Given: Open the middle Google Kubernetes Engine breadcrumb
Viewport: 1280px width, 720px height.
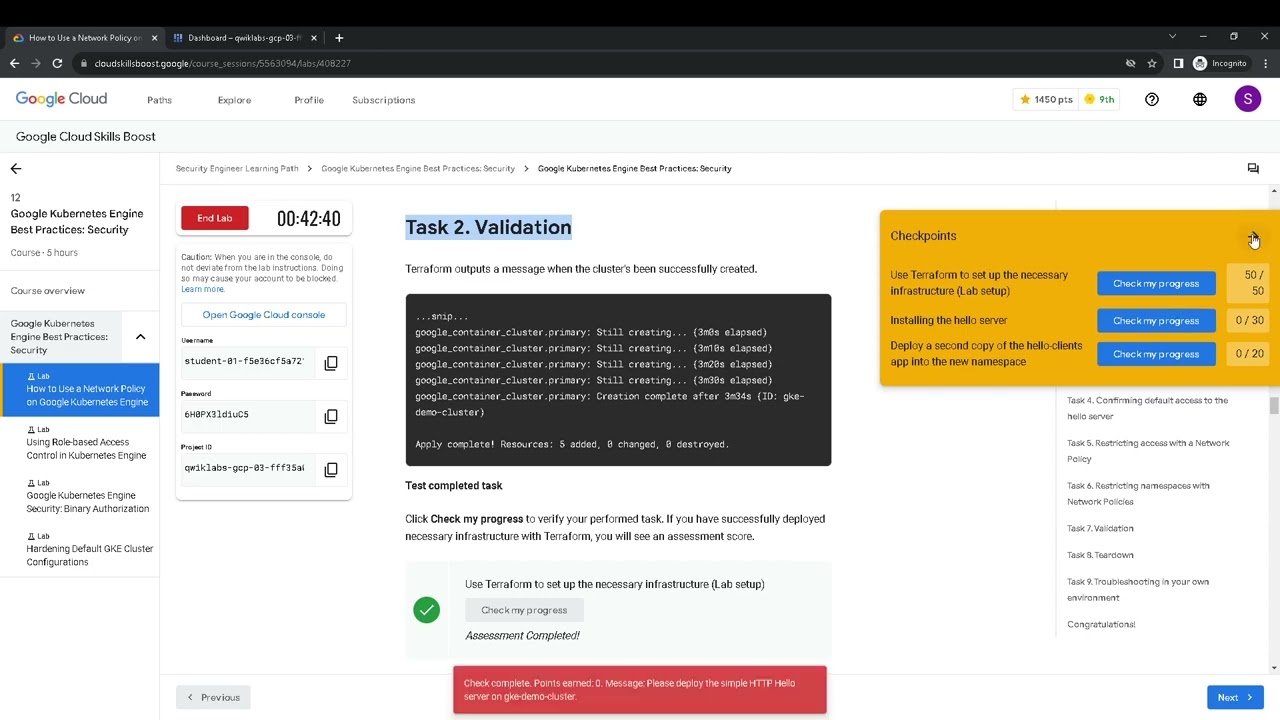Looking at the screenshot, I should click(418, 168).
